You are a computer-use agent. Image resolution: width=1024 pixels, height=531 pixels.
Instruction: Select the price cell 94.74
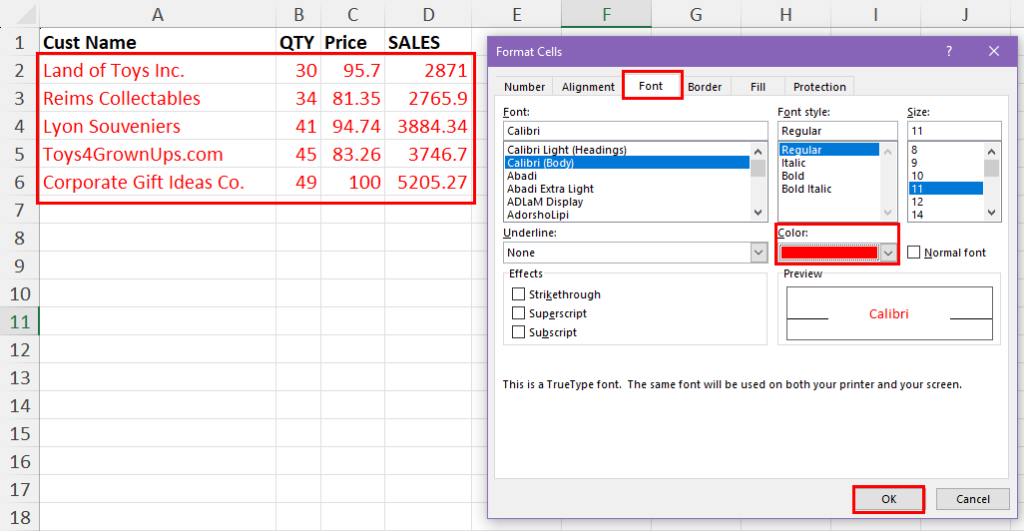coord(353,126)
